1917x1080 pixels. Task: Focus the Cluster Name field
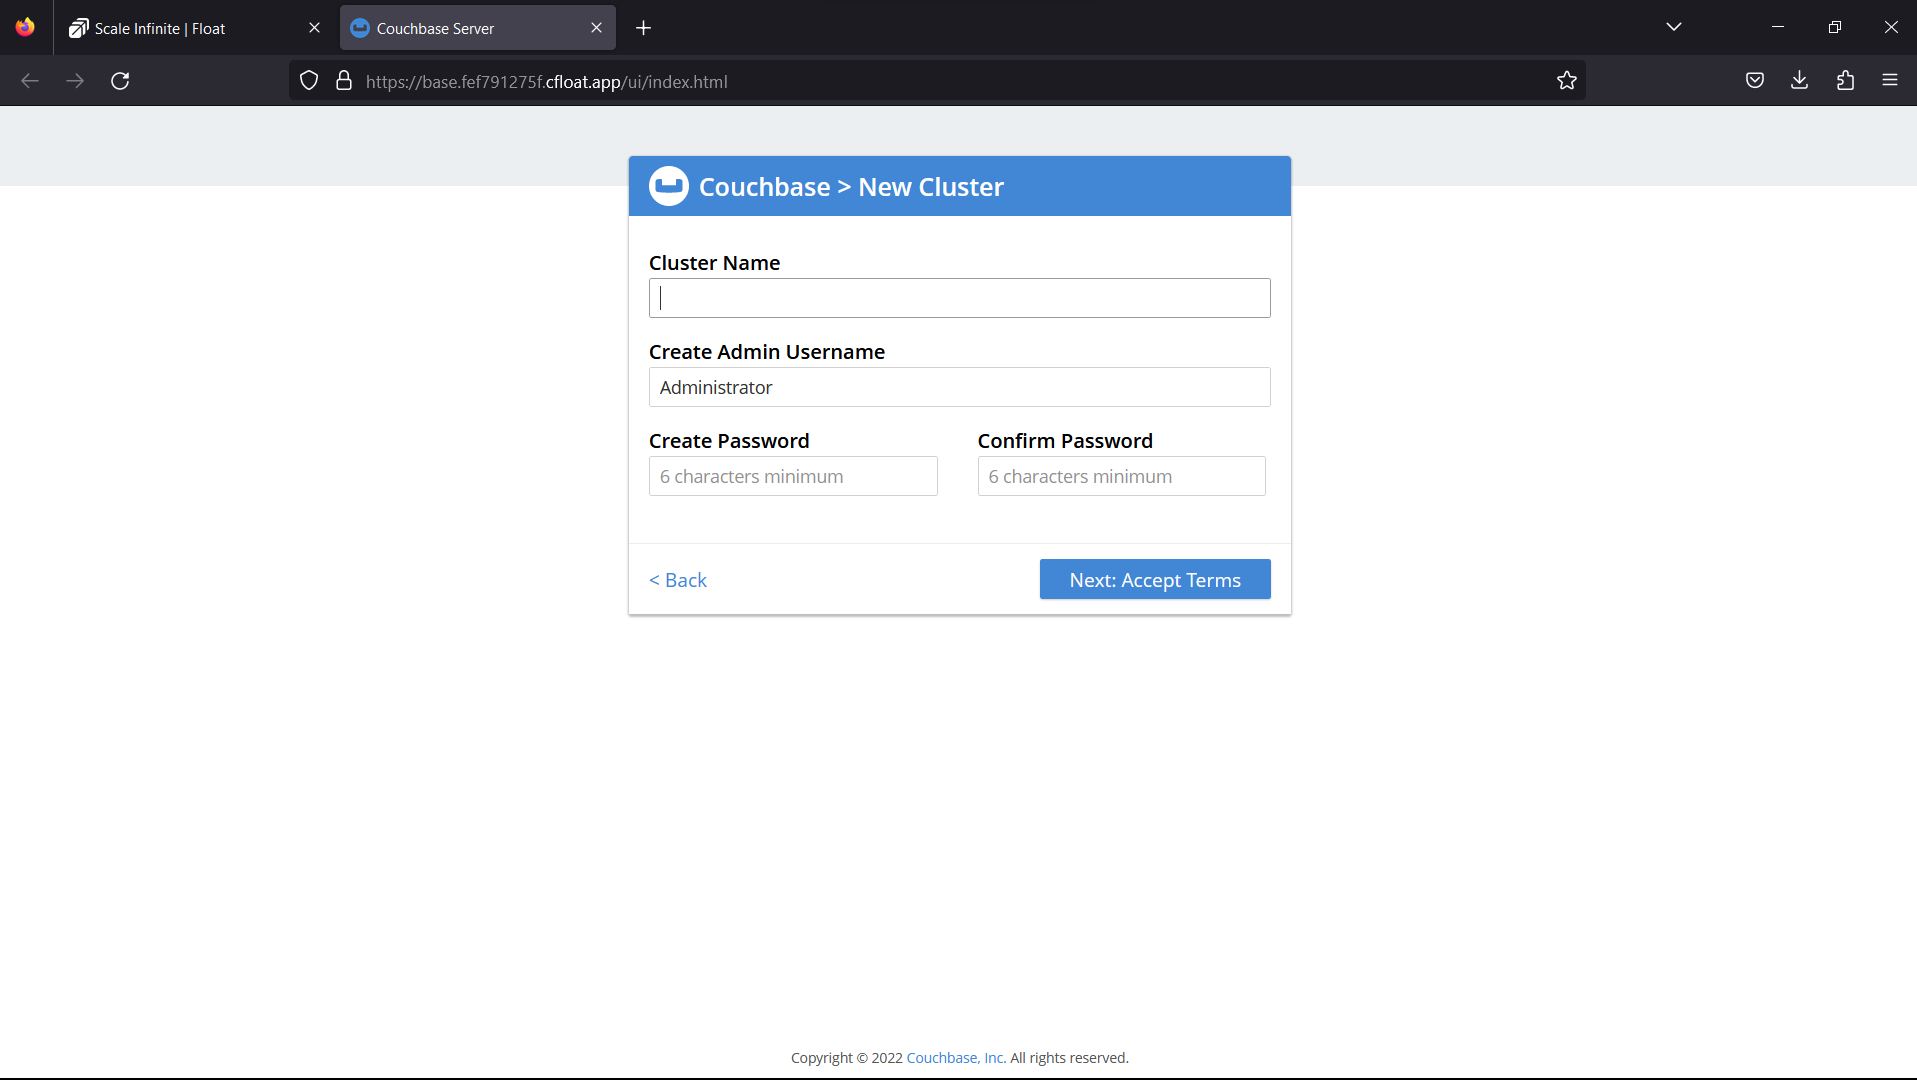point(959,298)
